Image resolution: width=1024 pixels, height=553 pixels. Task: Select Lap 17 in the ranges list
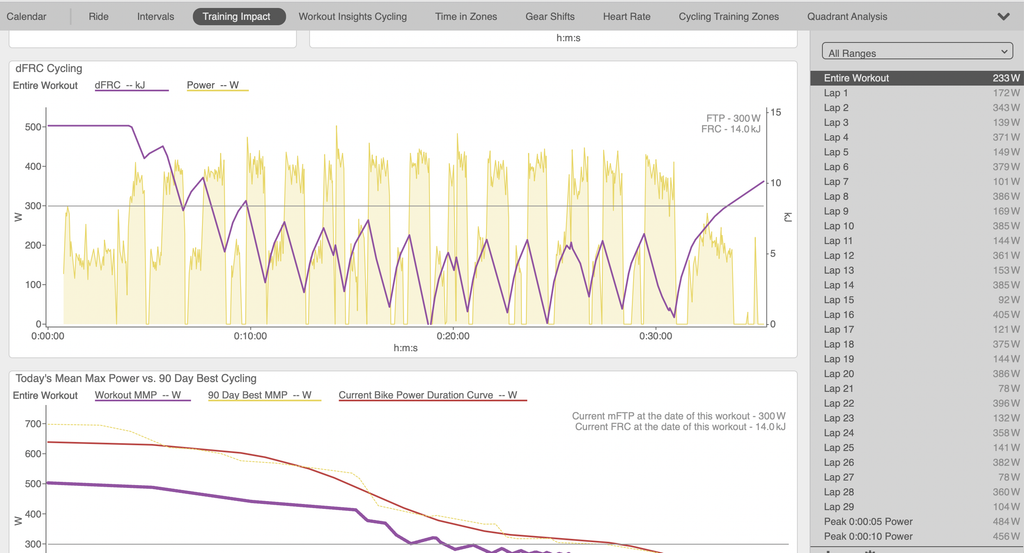click(x=917, y=330)
